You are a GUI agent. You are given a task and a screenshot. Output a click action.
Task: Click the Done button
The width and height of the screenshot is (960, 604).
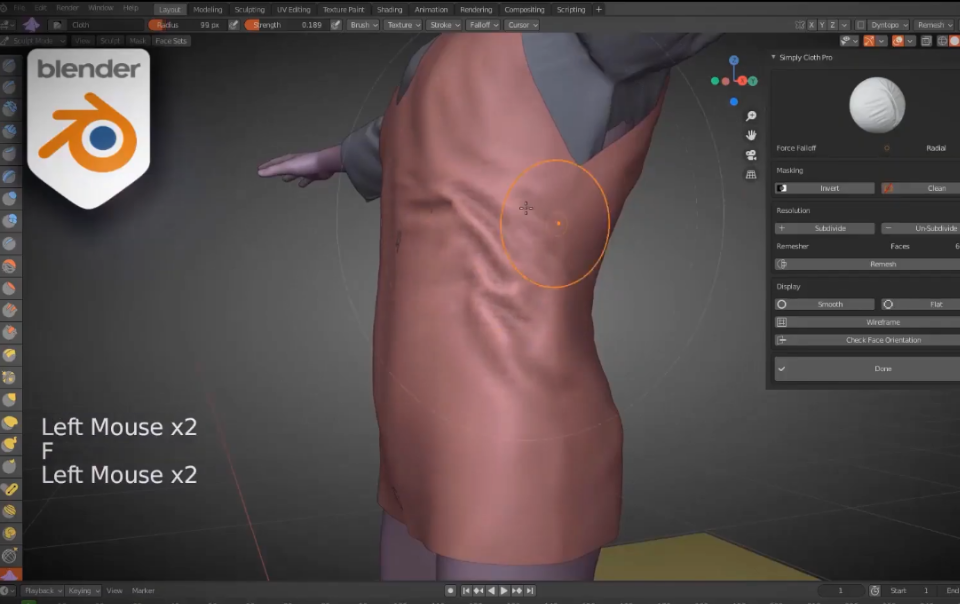click(x=867, y=369)
